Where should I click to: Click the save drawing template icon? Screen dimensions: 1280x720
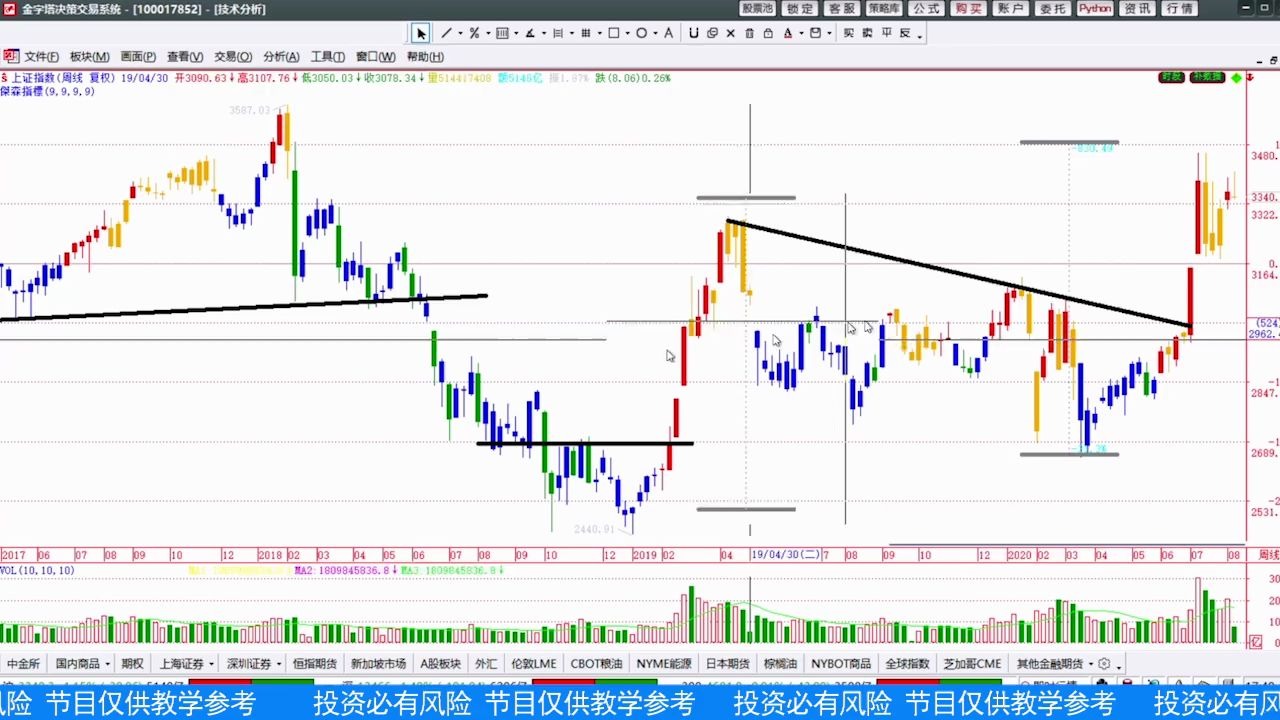tap(815, 33)
